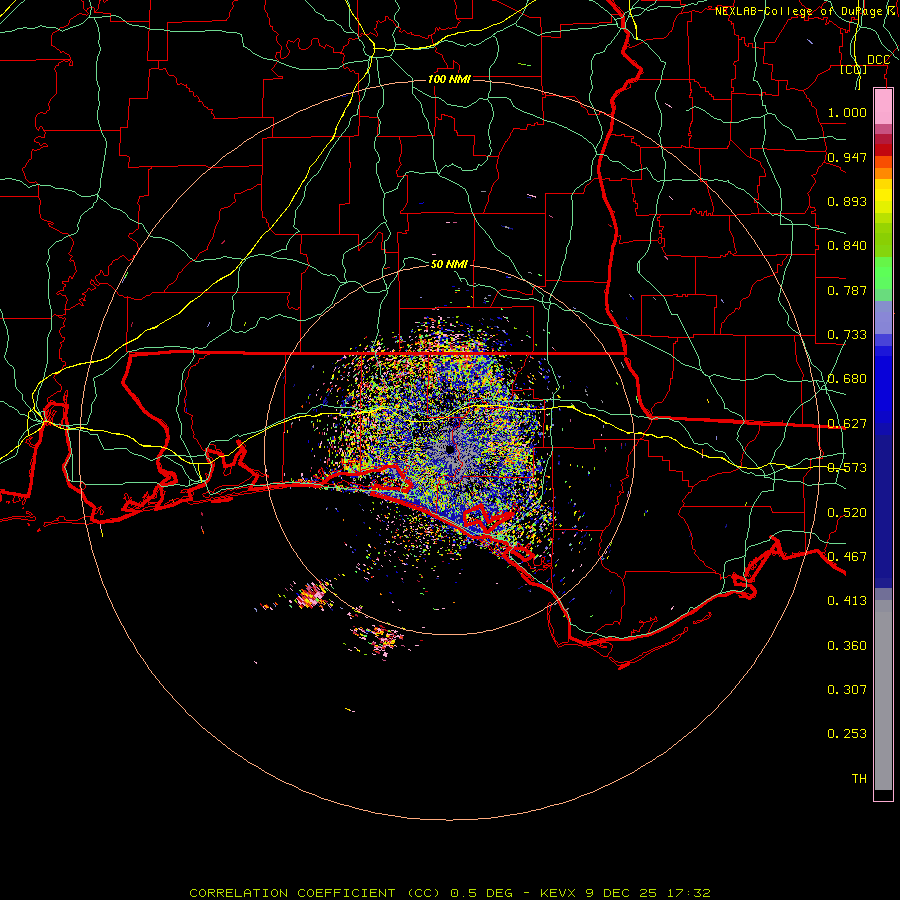Screen dimensions: 900x900
Task: Click the 0.413 legend value
Action: [x=847, y=601]
